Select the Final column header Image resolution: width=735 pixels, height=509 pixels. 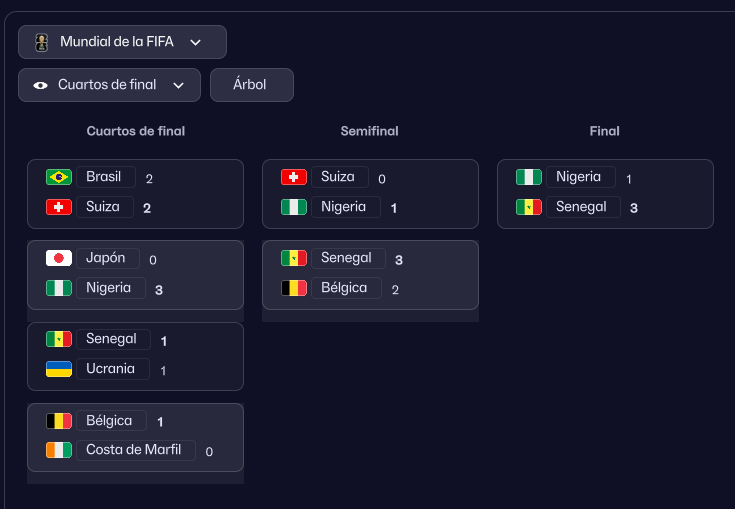tap(604, 131)
